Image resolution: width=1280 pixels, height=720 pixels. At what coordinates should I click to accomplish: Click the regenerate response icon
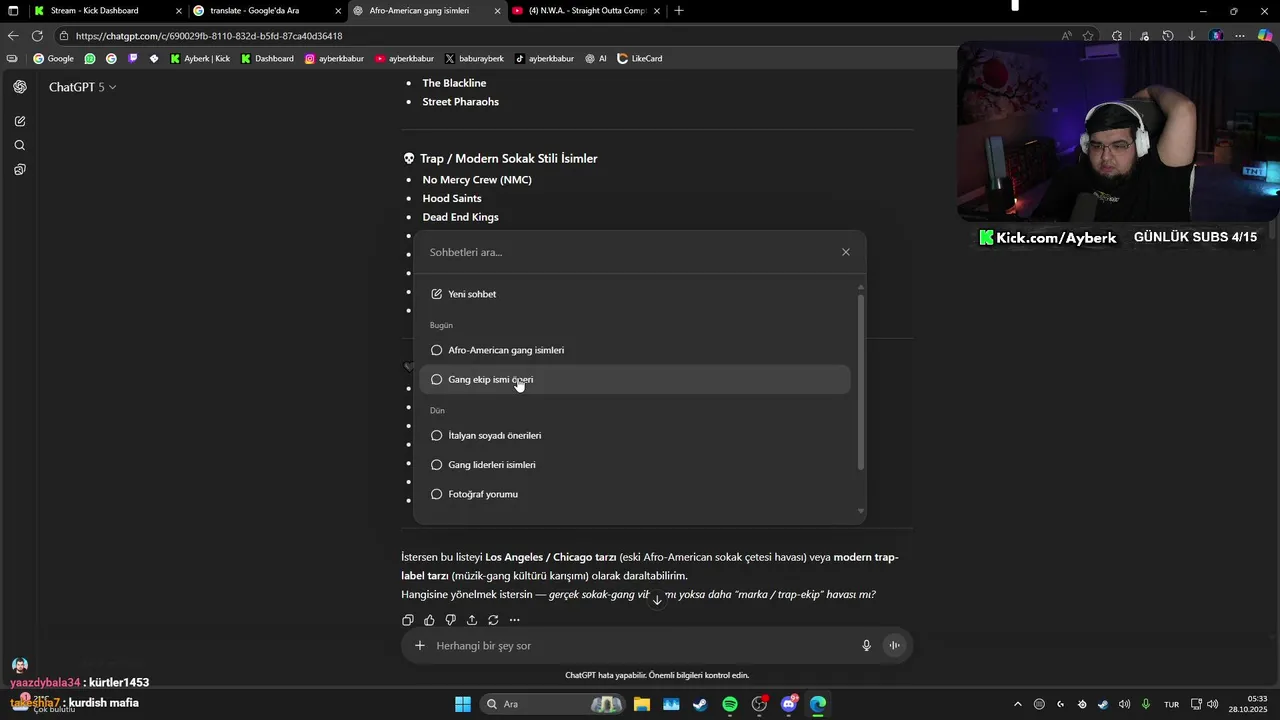point(493,620)
